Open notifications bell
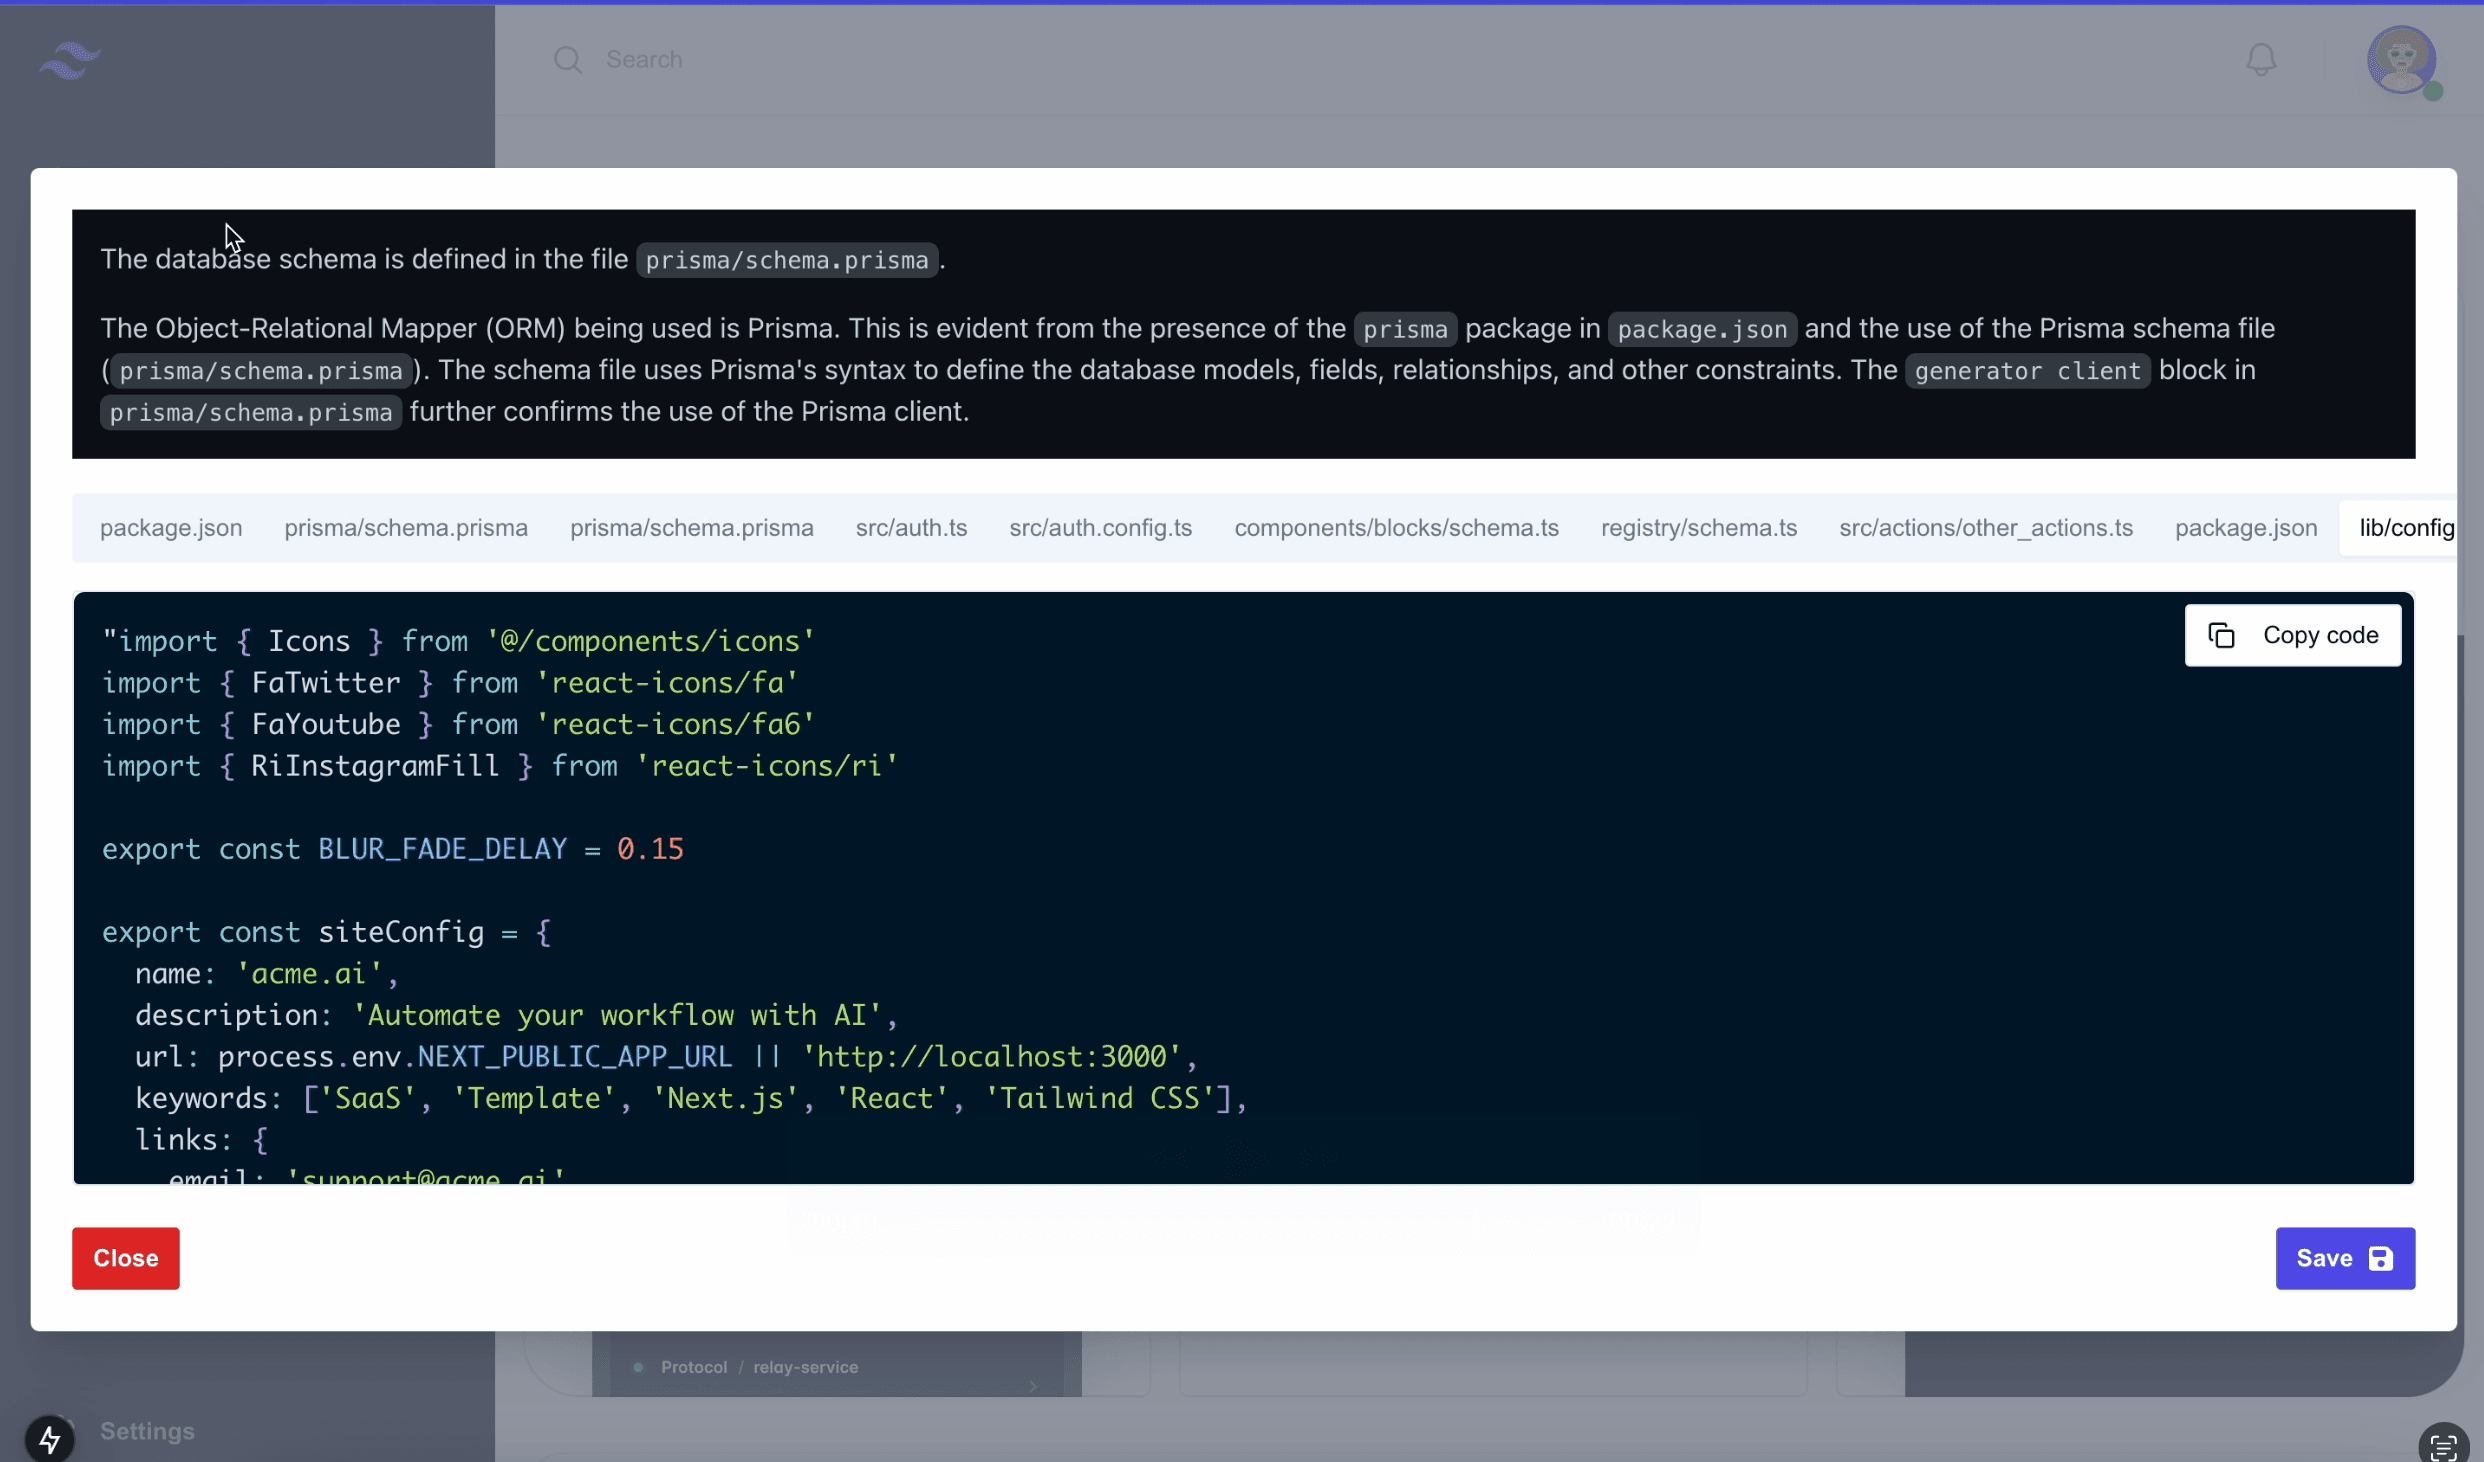2484x1462 pixels. (x=2261, y=60)
